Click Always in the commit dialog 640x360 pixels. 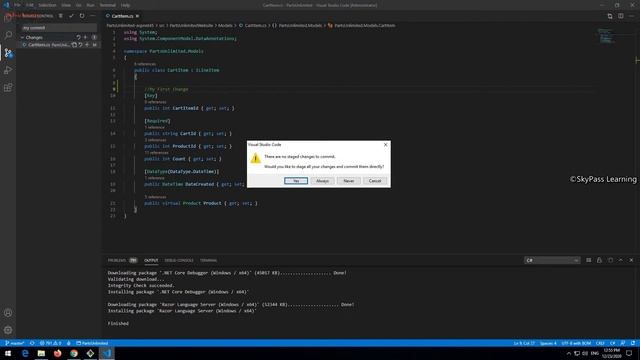(x=322, y=180)
